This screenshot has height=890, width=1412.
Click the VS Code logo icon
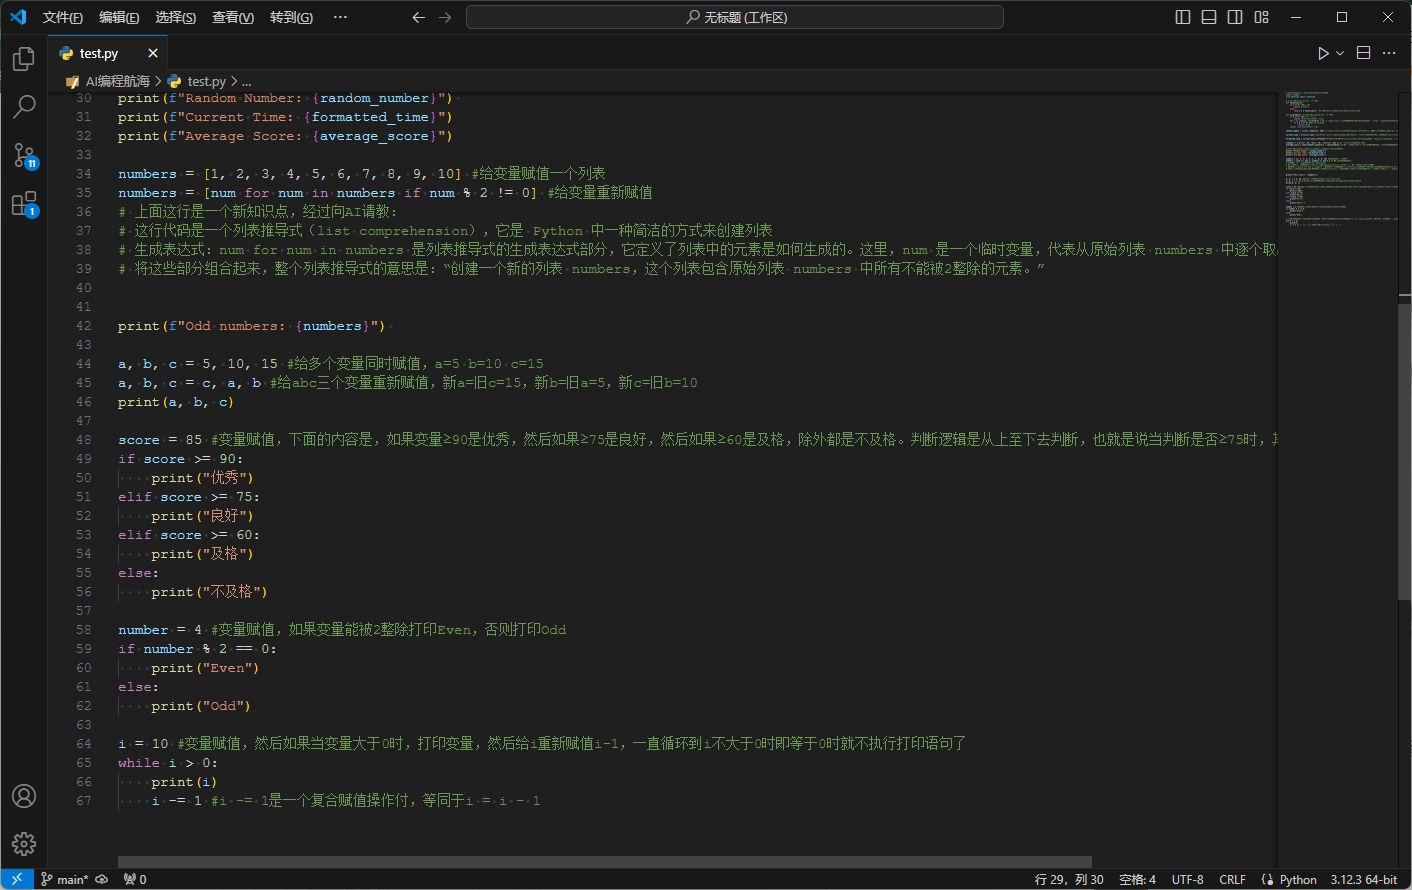click(18, 17)
